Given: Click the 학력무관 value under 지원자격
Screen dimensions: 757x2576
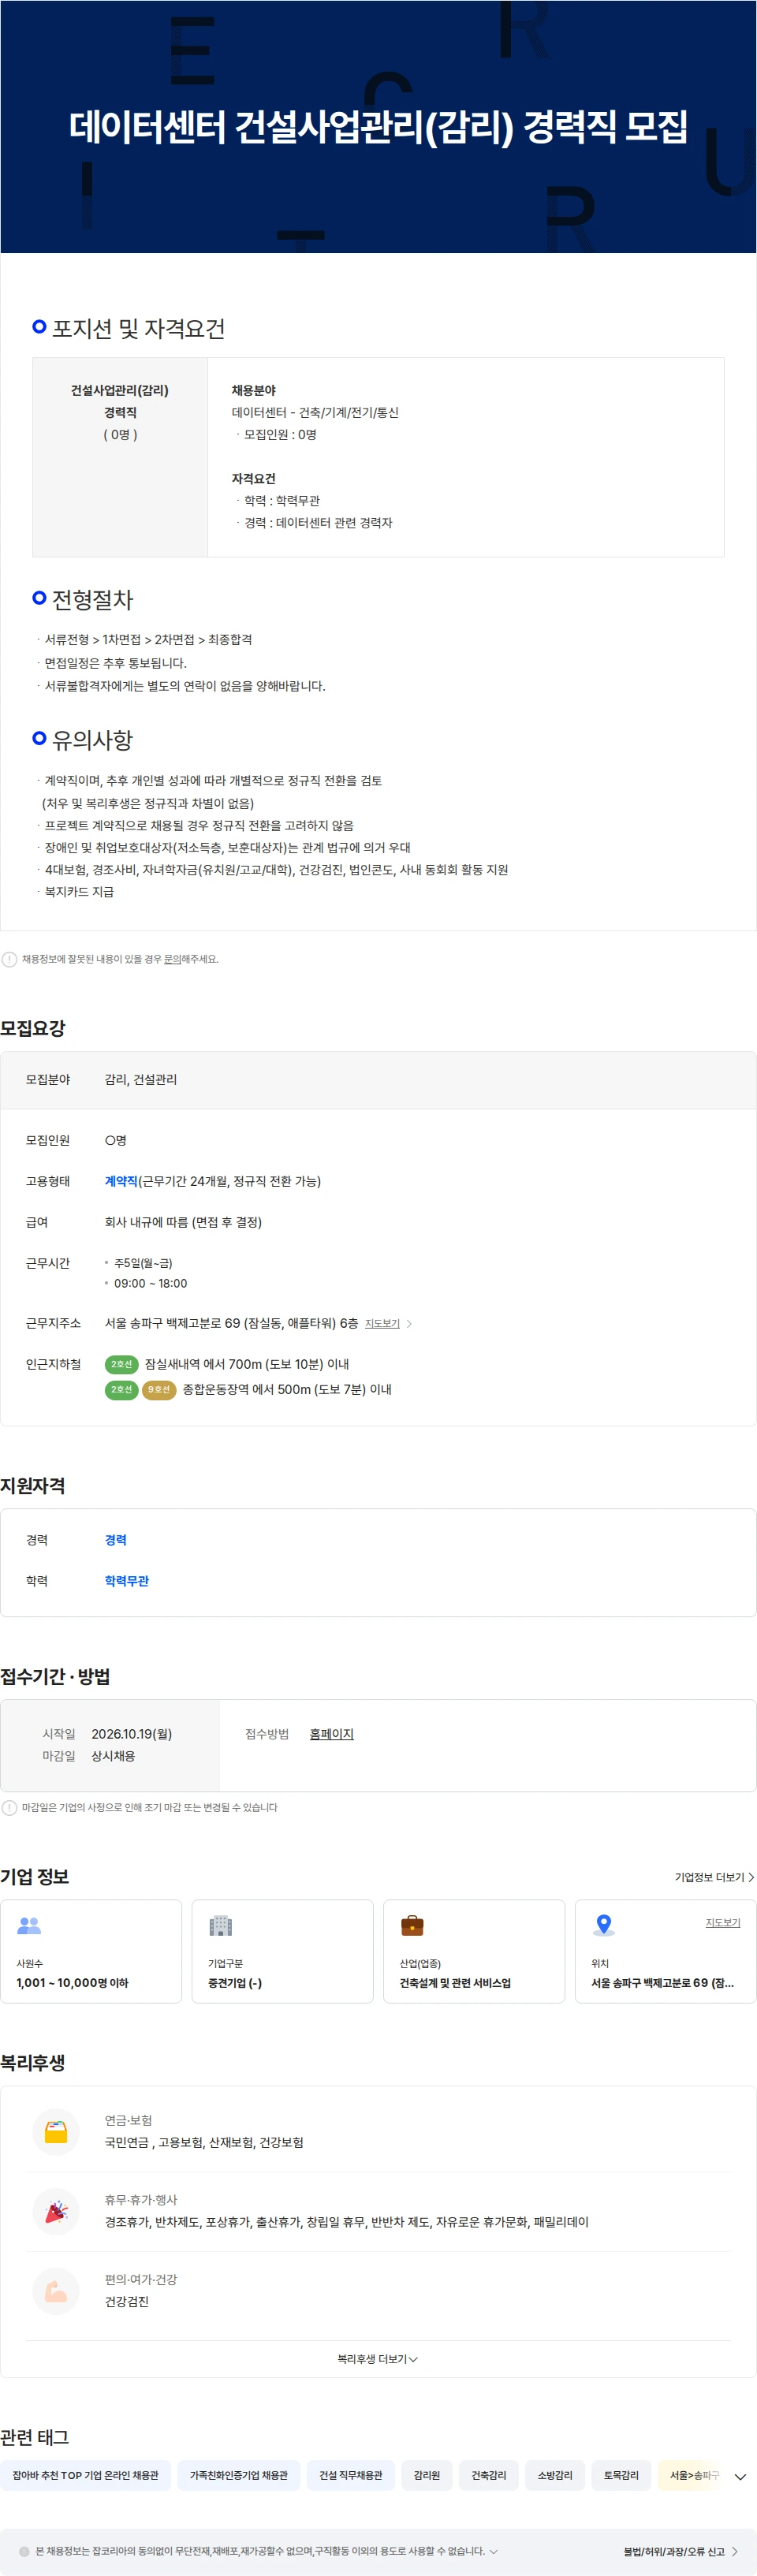Looking at the screenshot, I should point(126,1581).
